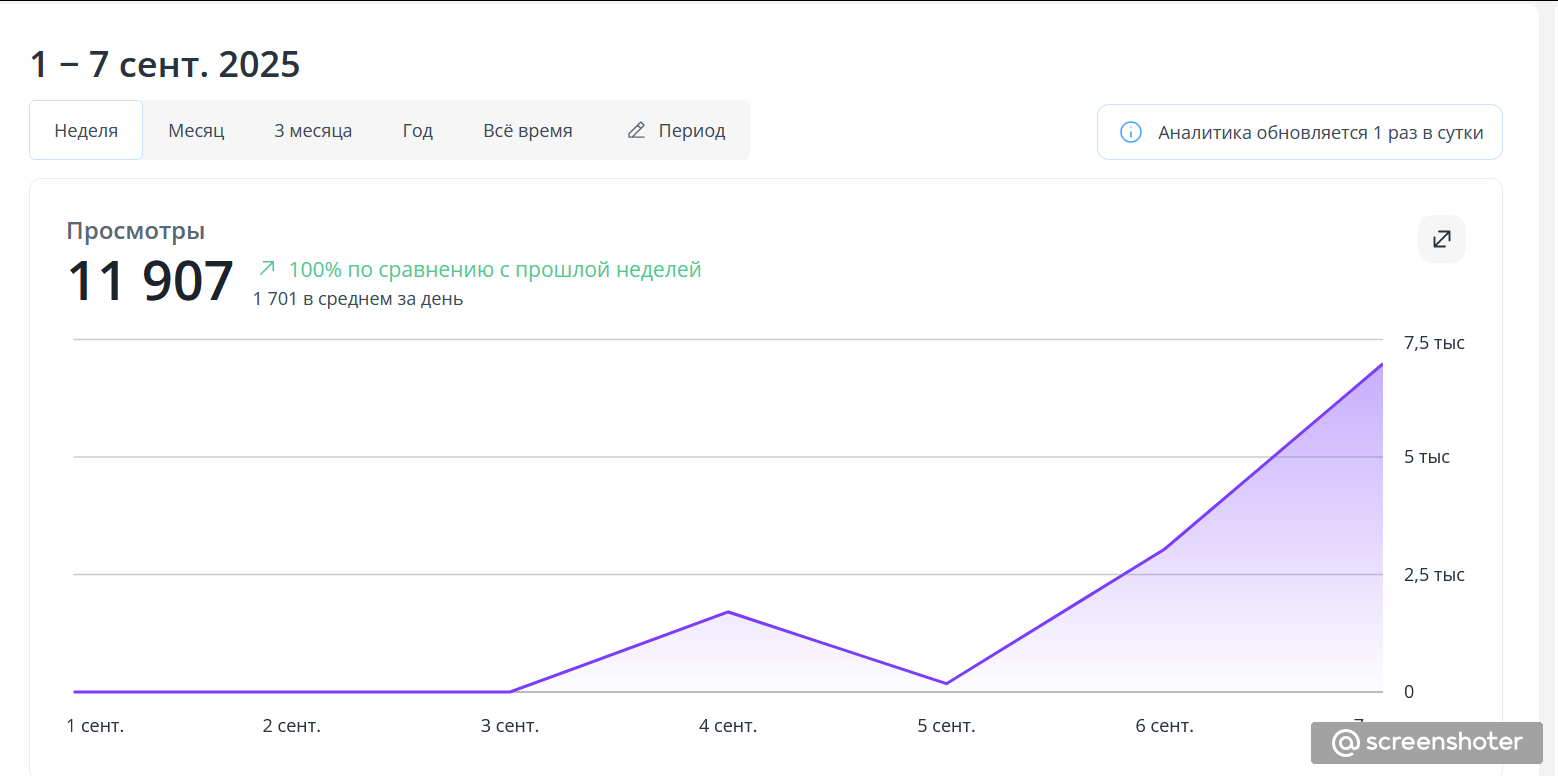Click the info icon in analytics notice

[1131, 132]
